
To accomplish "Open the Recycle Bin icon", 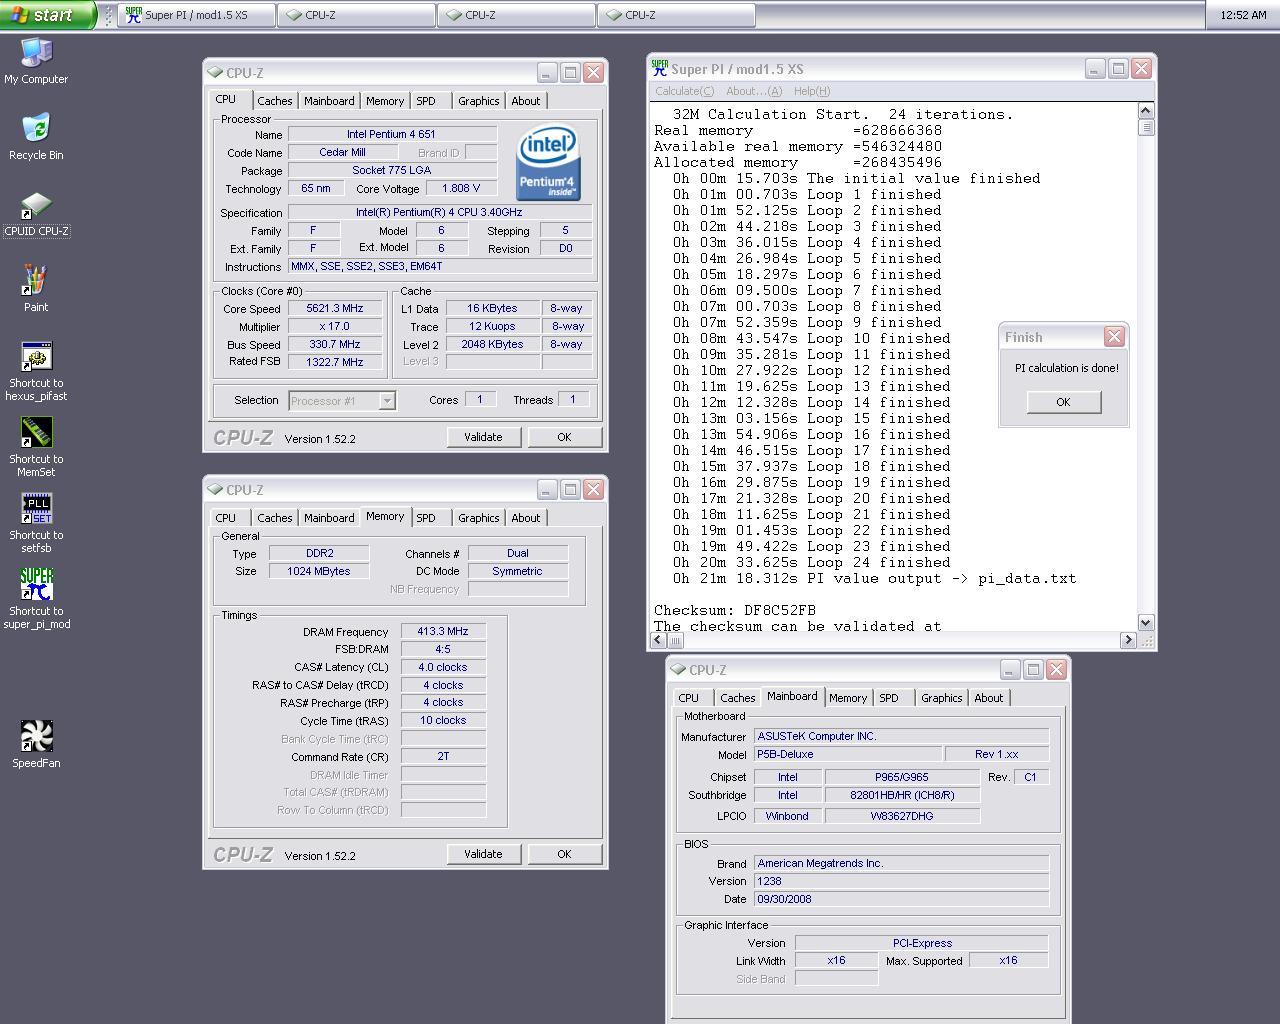I will point(36,137).
